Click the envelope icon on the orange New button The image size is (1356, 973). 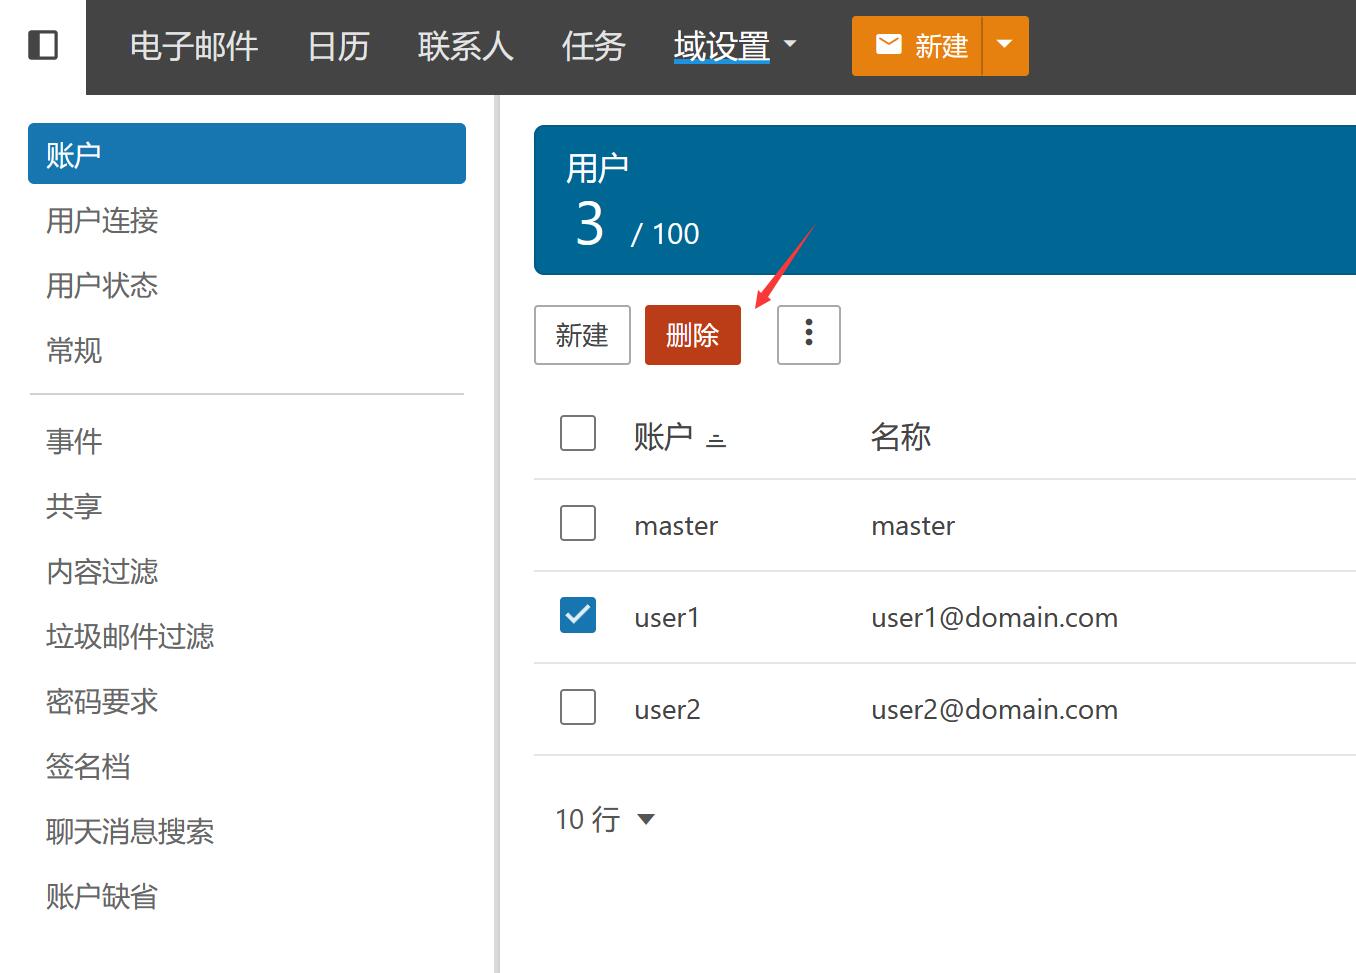point(888,45)
